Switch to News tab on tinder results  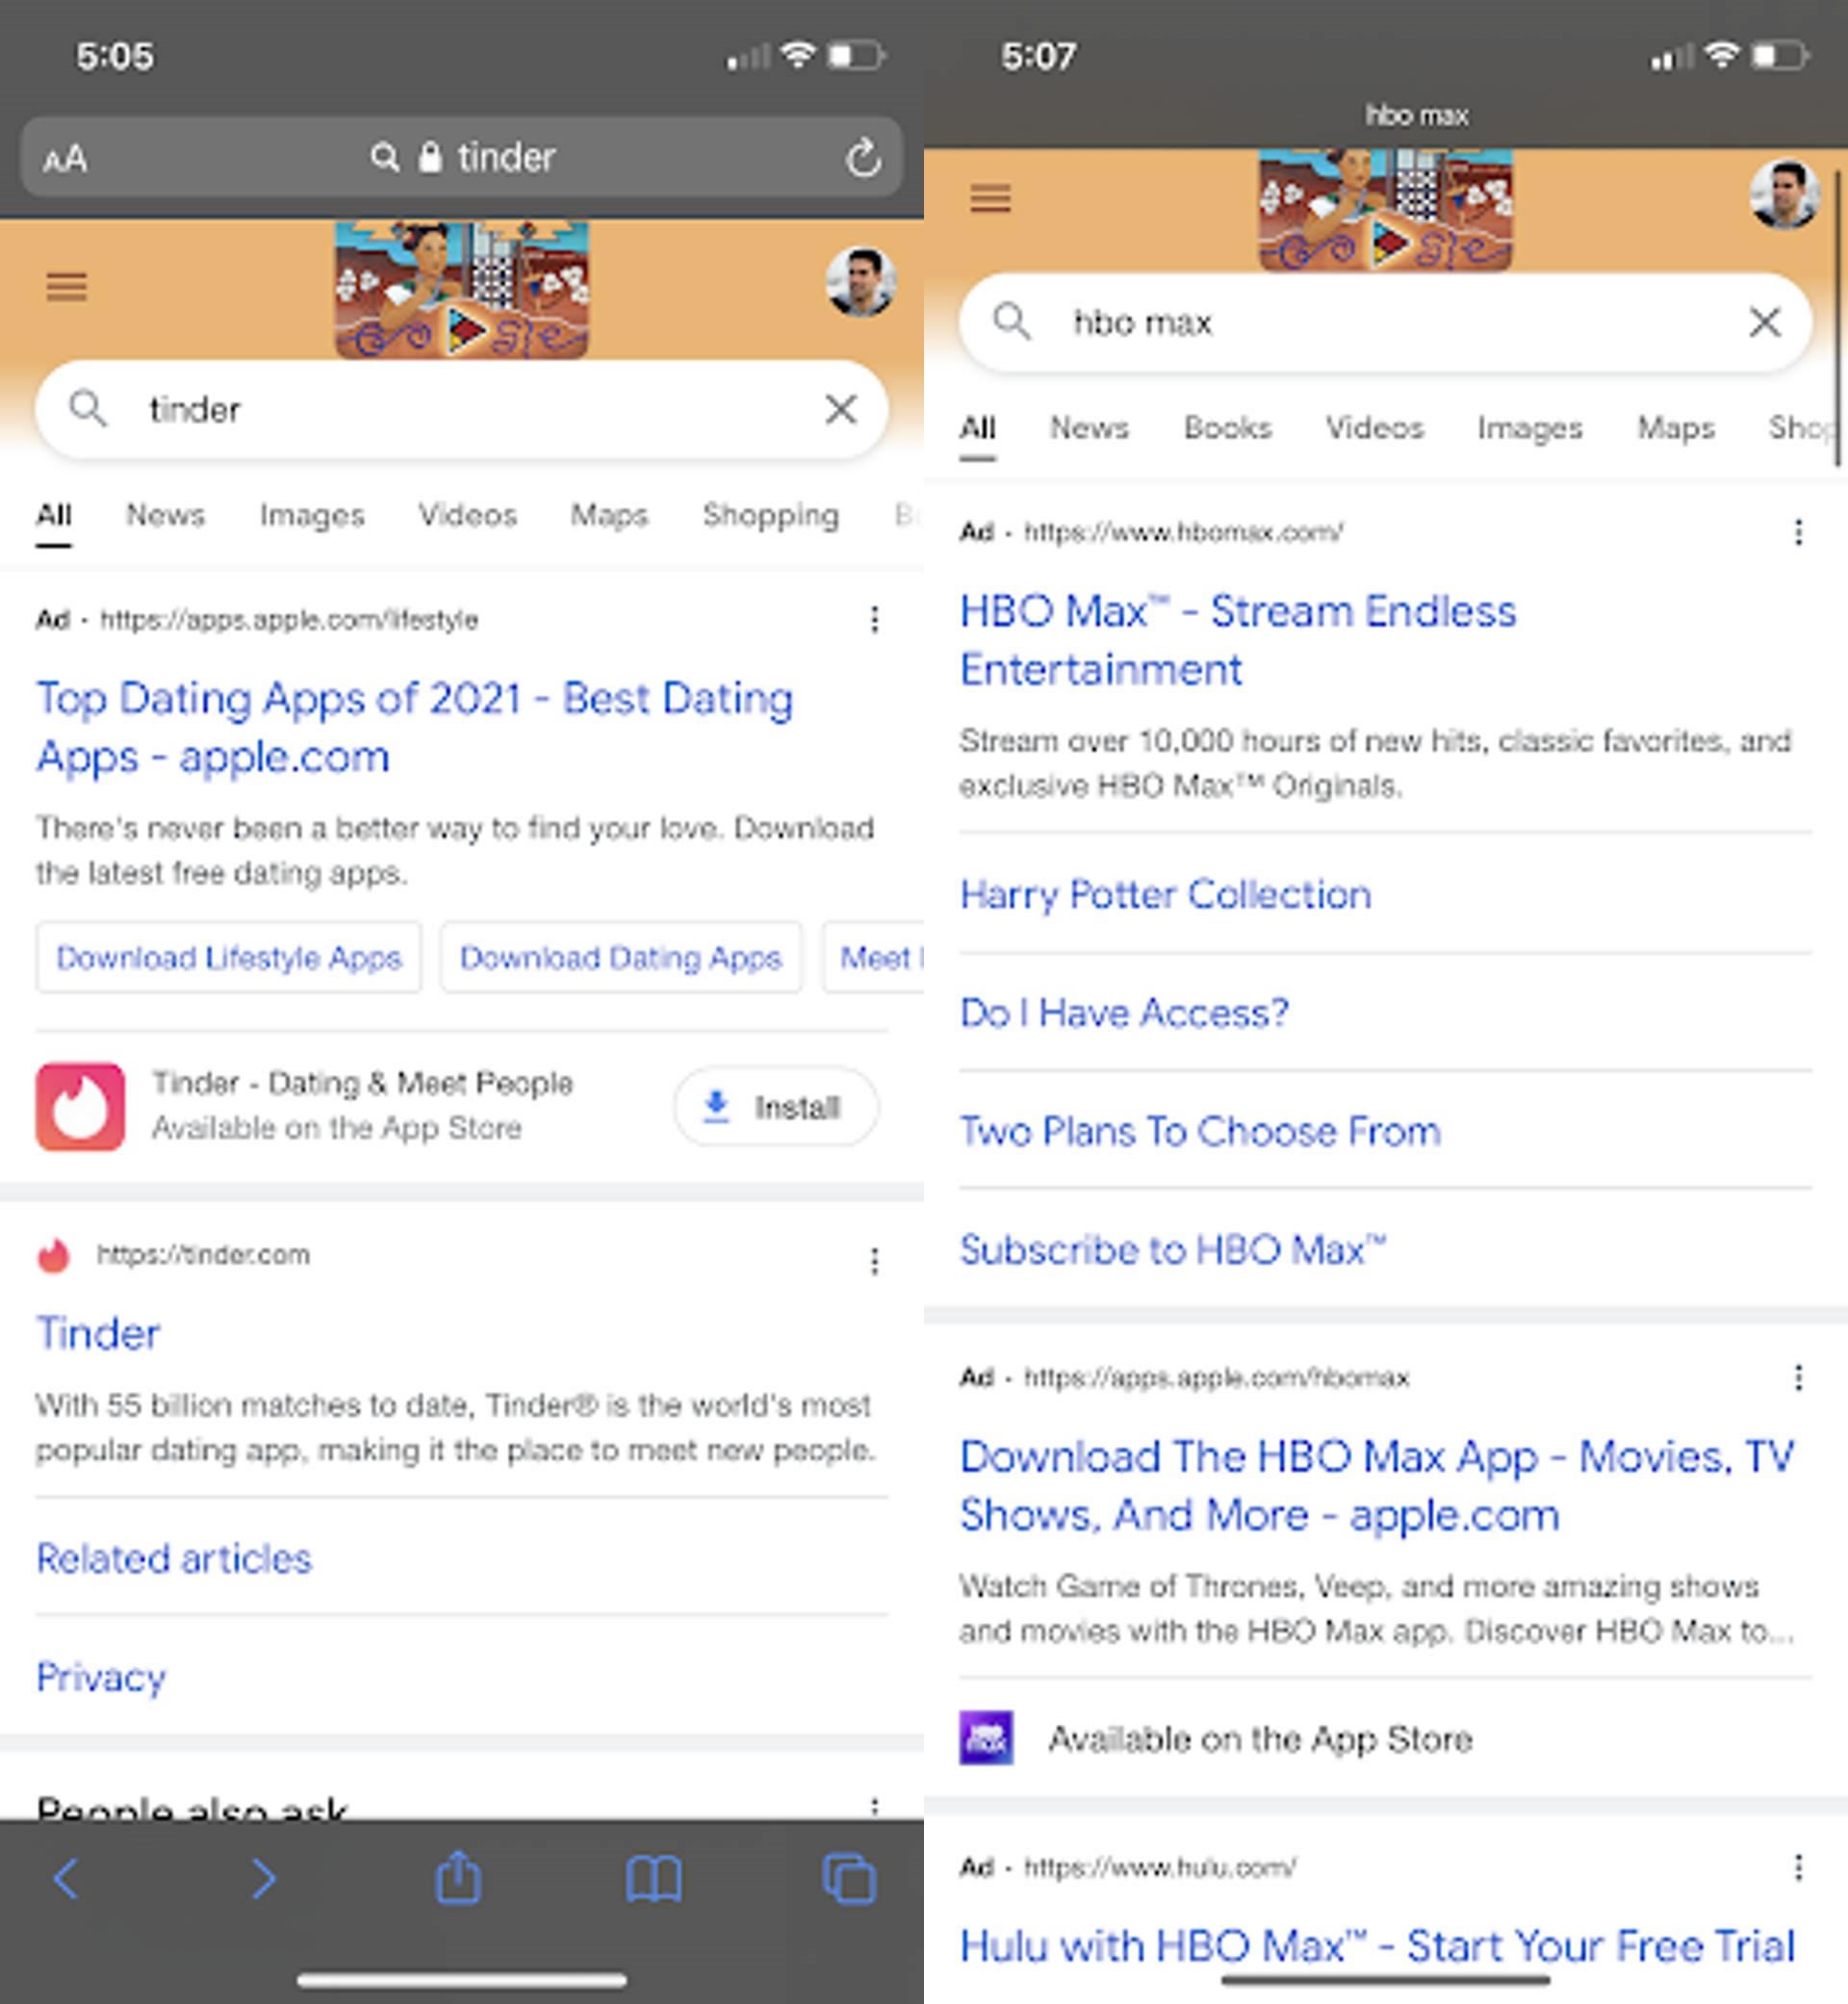(165, 515)
